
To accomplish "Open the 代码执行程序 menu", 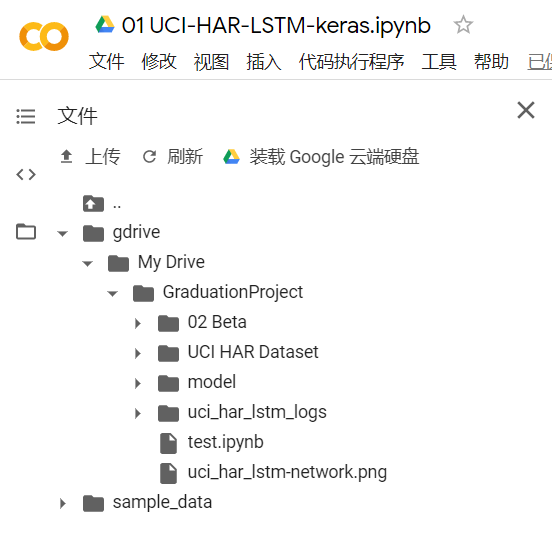I will [351, 62].
